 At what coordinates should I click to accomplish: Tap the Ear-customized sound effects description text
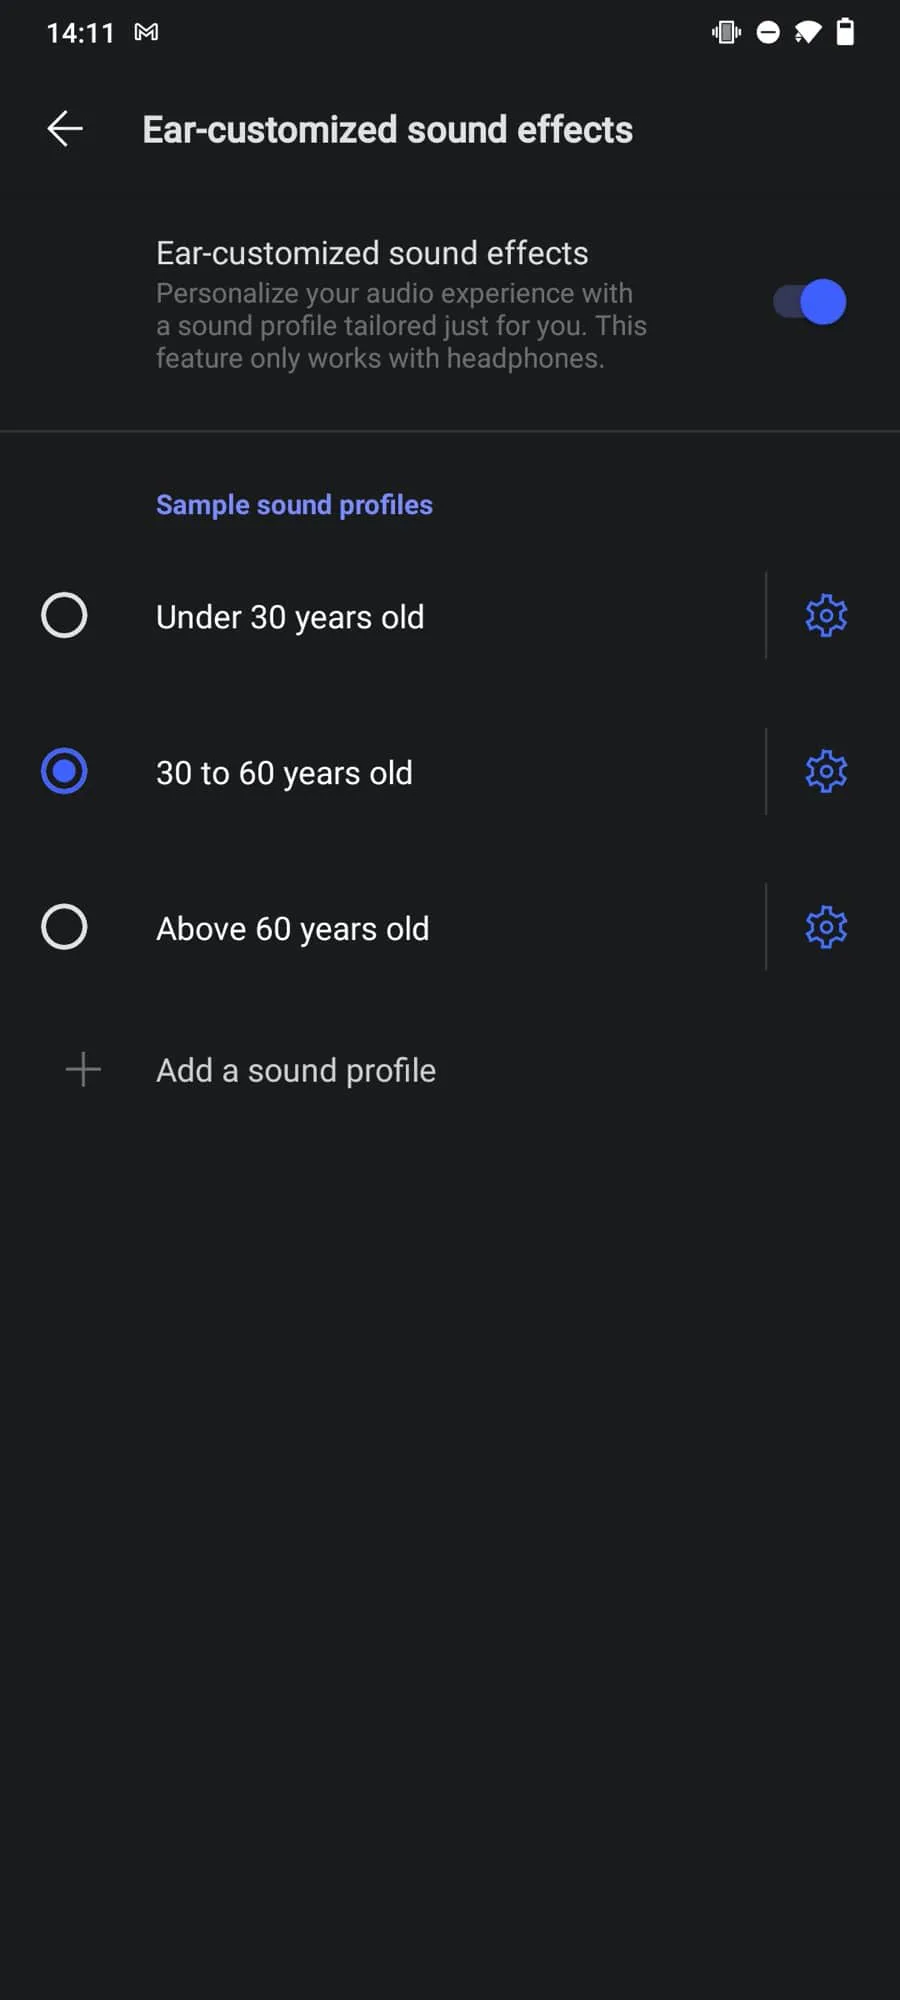point(401,326)
